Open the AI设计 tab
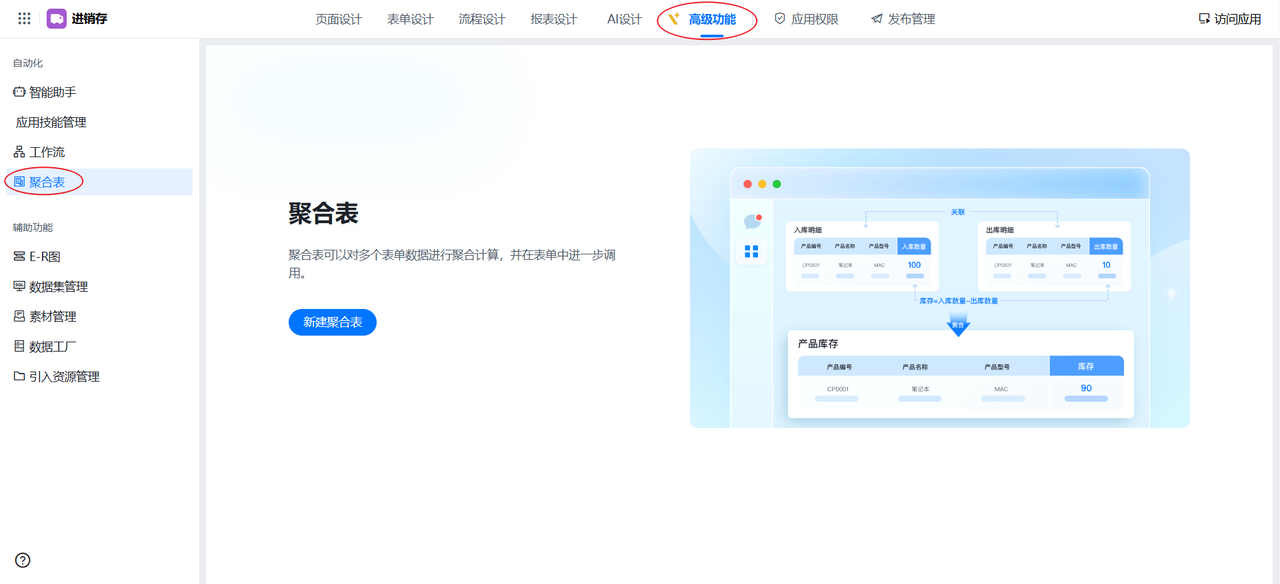 coord(624,19)
